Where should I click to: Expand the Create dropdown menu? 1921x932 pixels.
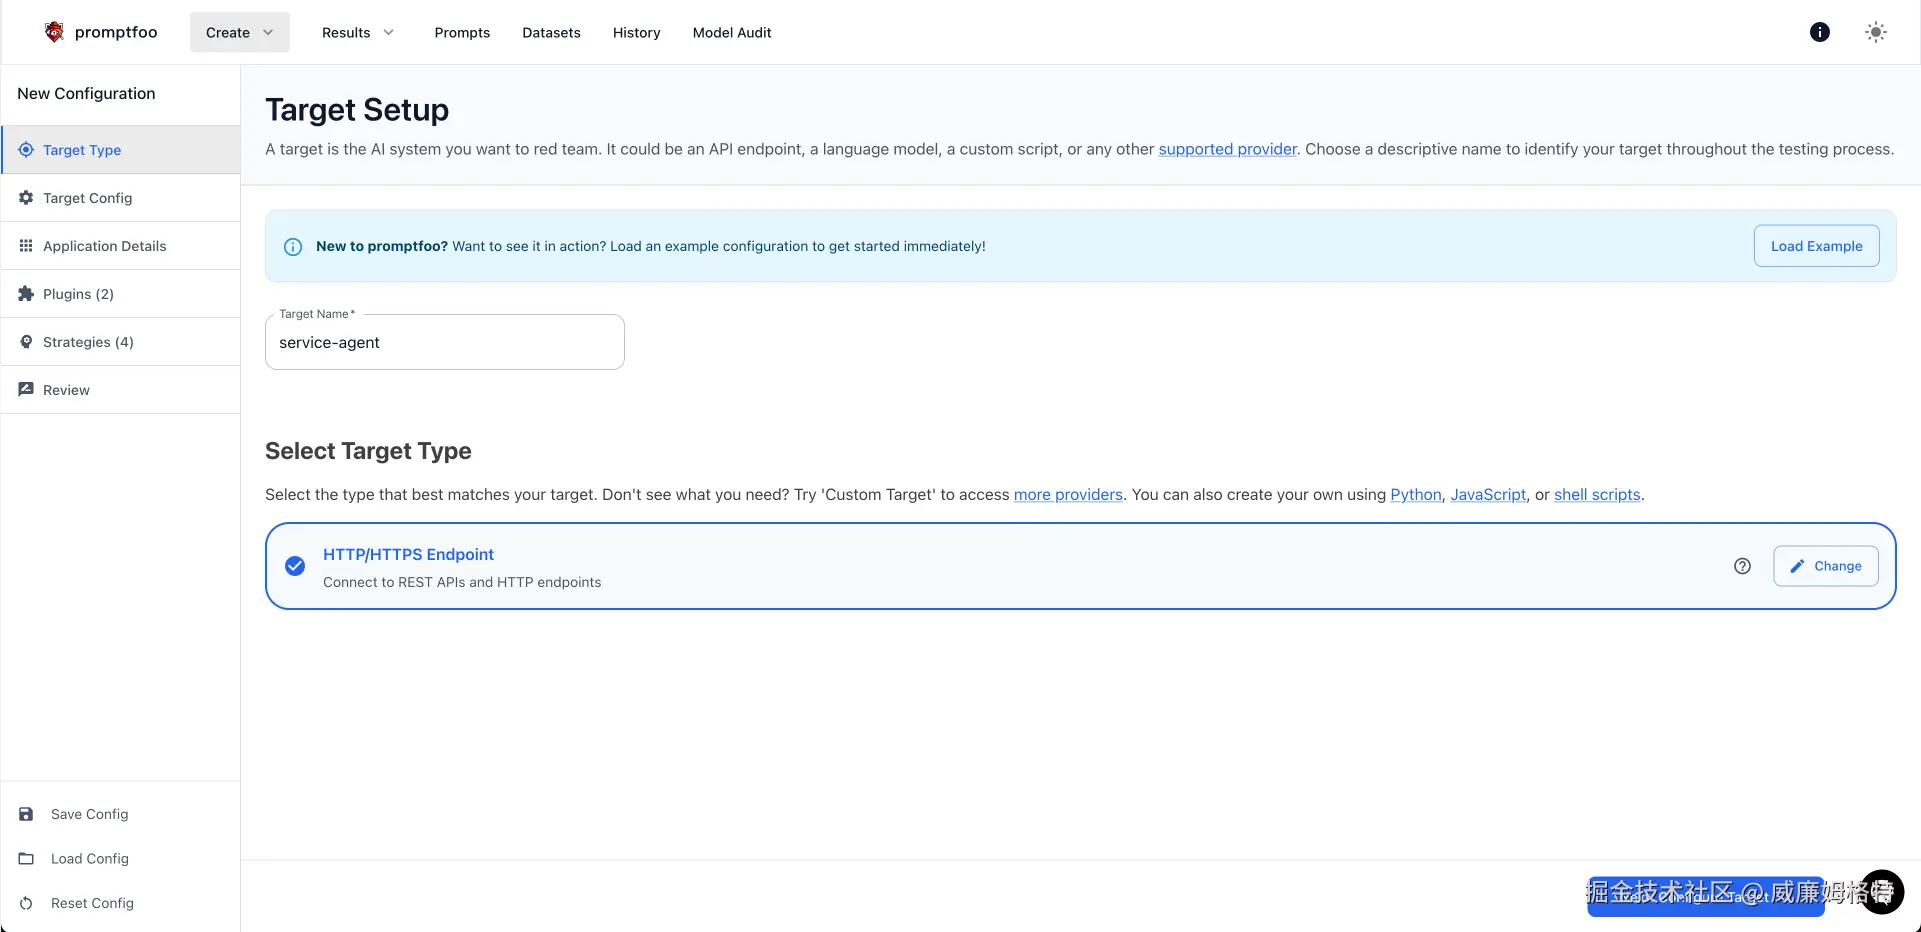coord(239,32)
